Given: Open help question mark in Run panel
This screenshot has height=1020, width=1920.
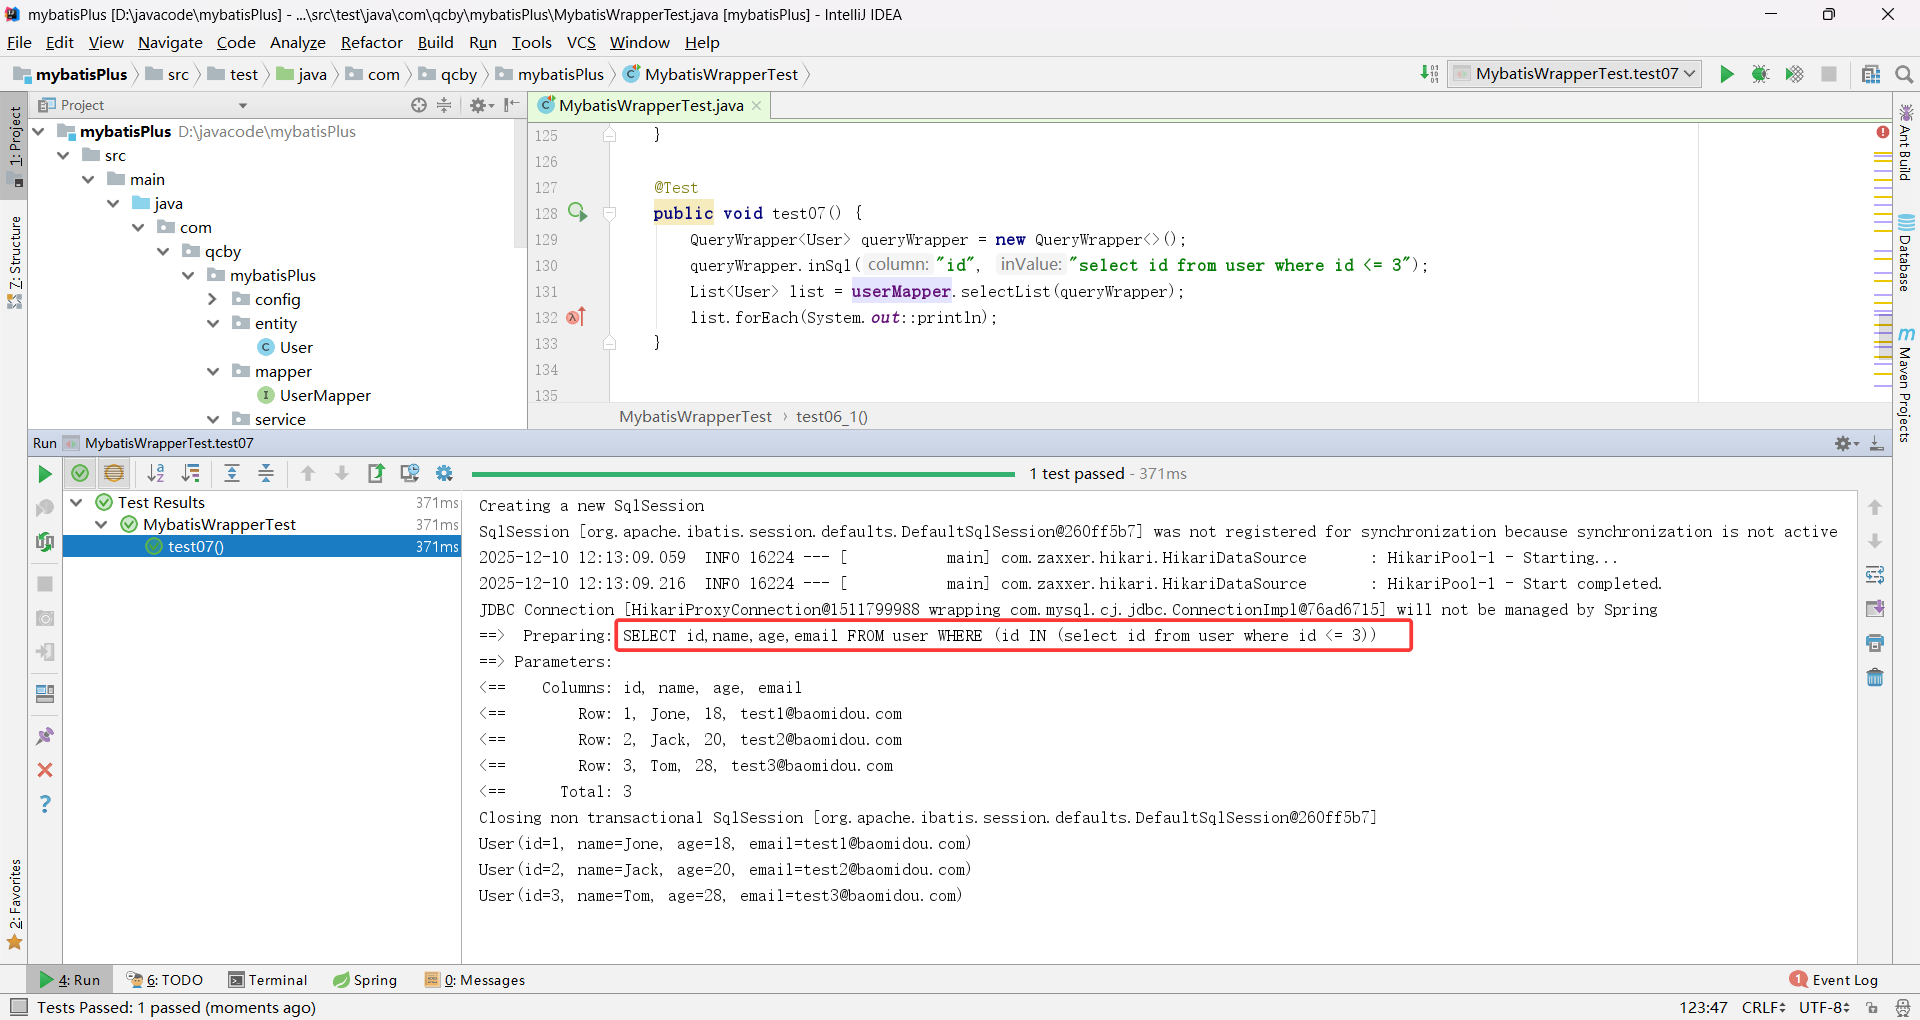Looking at the screenshot, I should [45, 804].
